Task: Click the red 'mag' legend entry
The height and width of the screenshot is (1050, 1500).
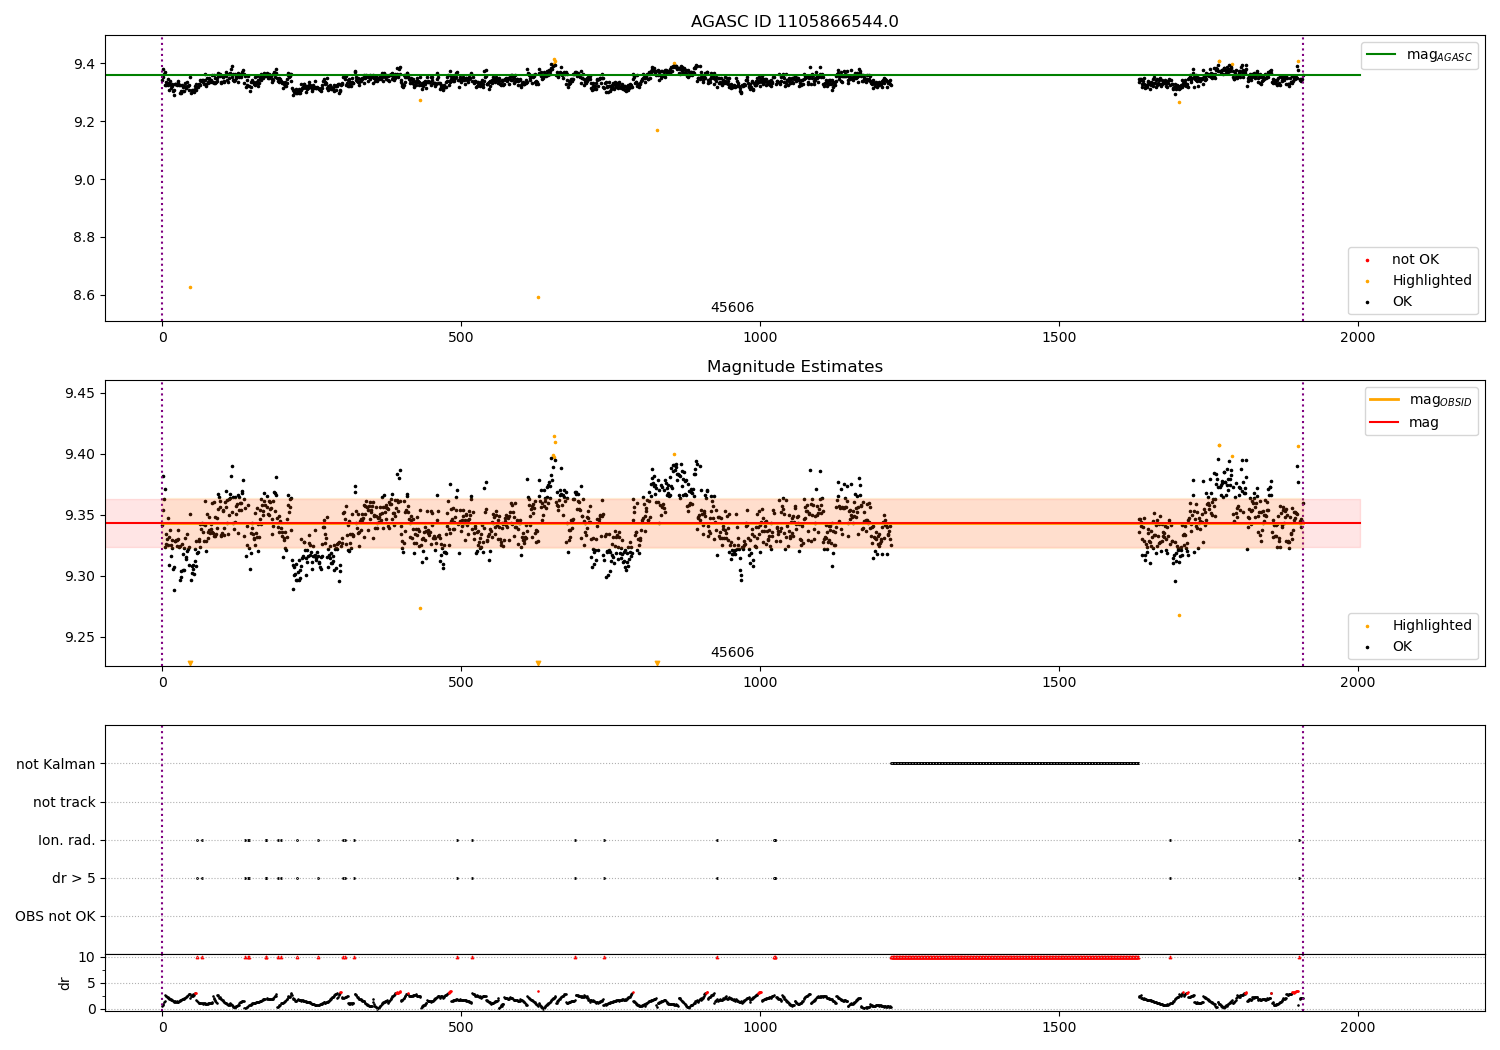Action: pos(1404,423)
